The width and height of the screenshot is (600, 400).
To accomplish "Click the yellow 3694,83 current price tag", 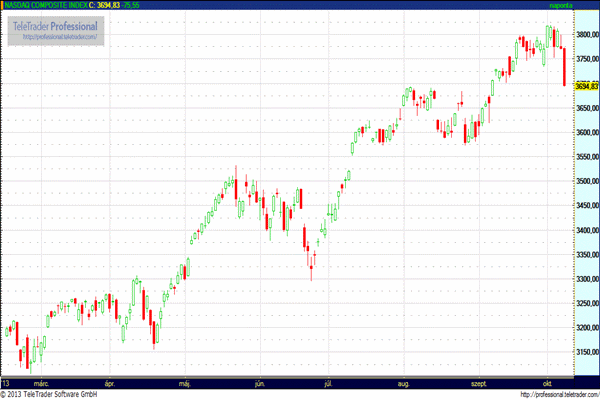I will (x=585, y=84).
